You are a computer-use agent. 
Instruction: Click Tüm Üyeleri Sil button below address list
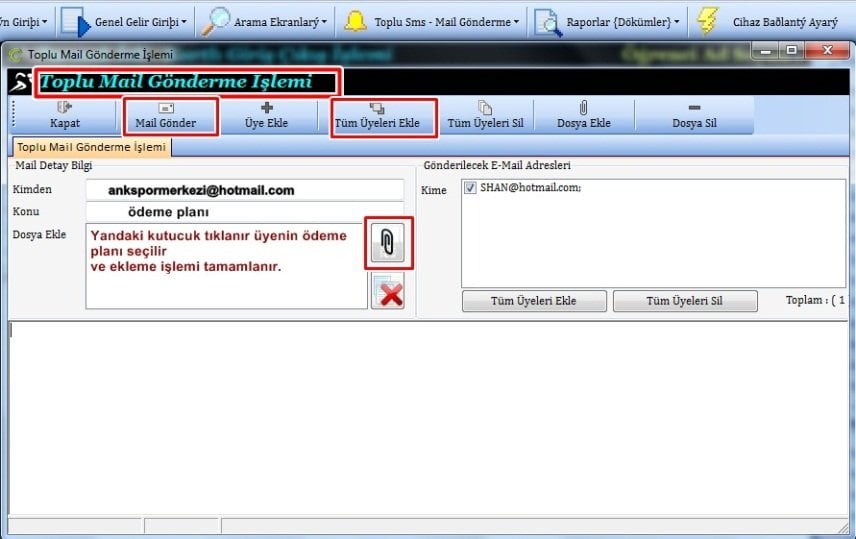tap(684, 301)
